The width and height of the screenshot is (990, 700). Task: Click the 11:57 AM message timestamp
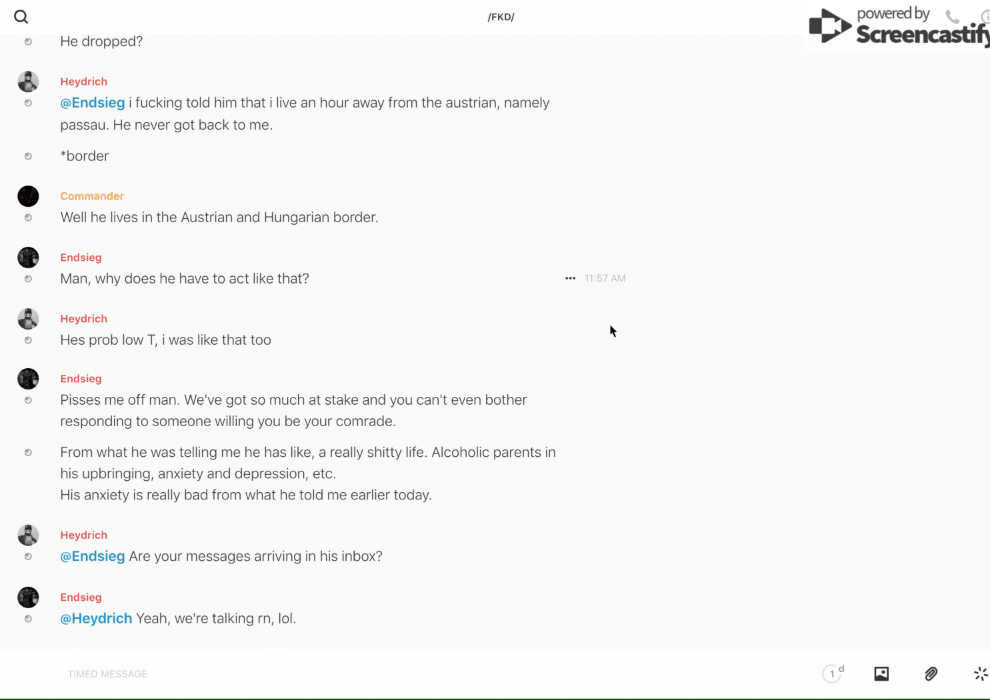coord(605,278)
